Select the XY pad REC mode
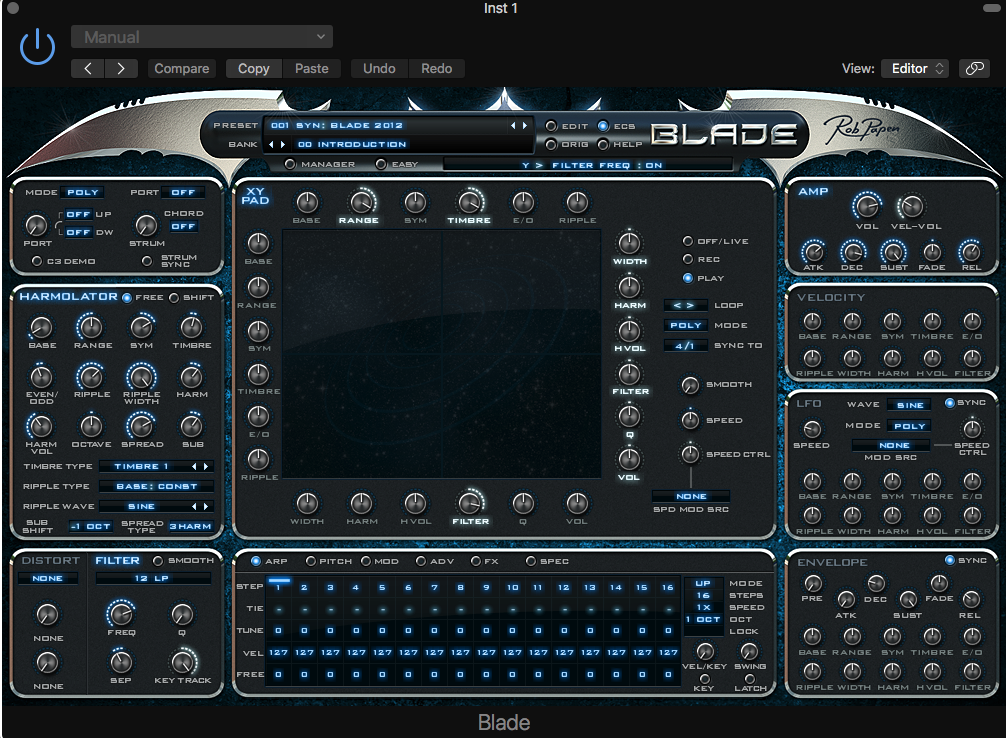 pyautogui.click(x=688, y=259)
